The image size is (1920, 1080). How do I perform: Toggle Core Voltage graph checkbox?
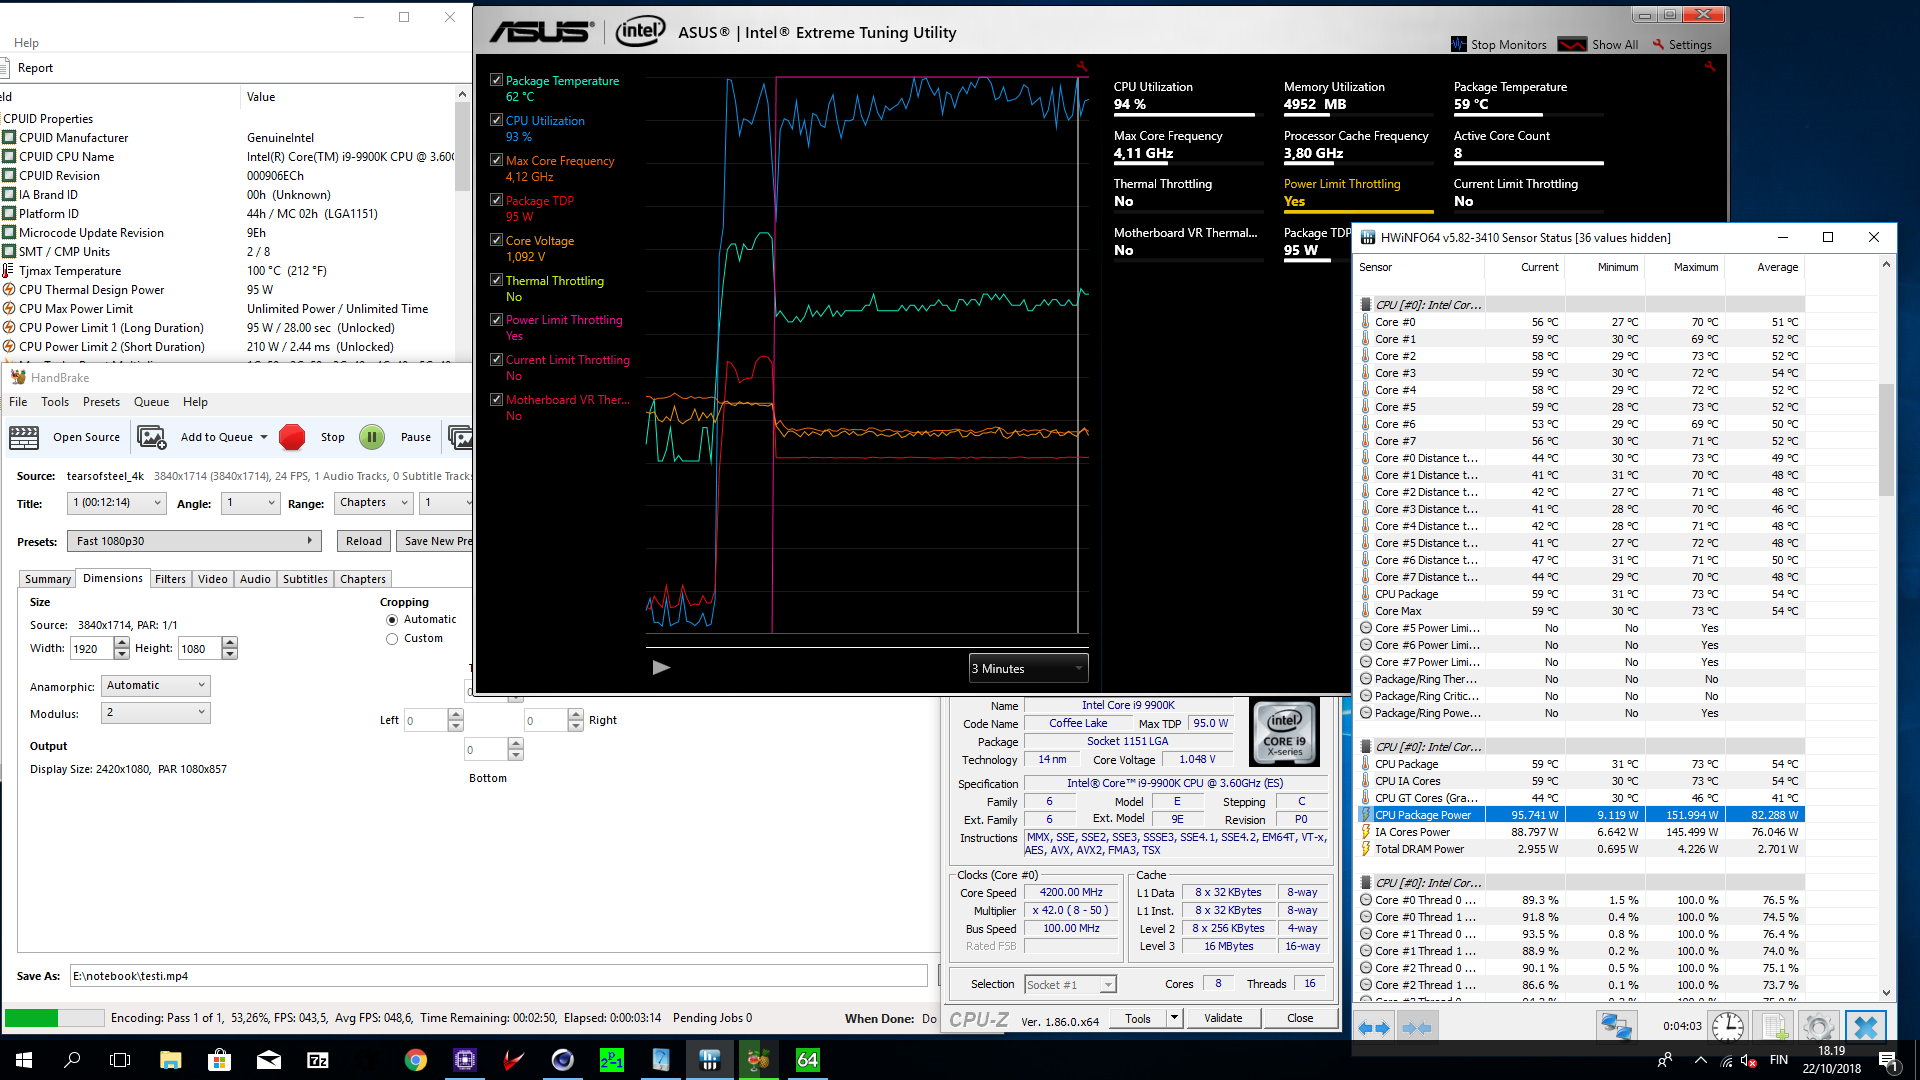click(x=496, y=240)
